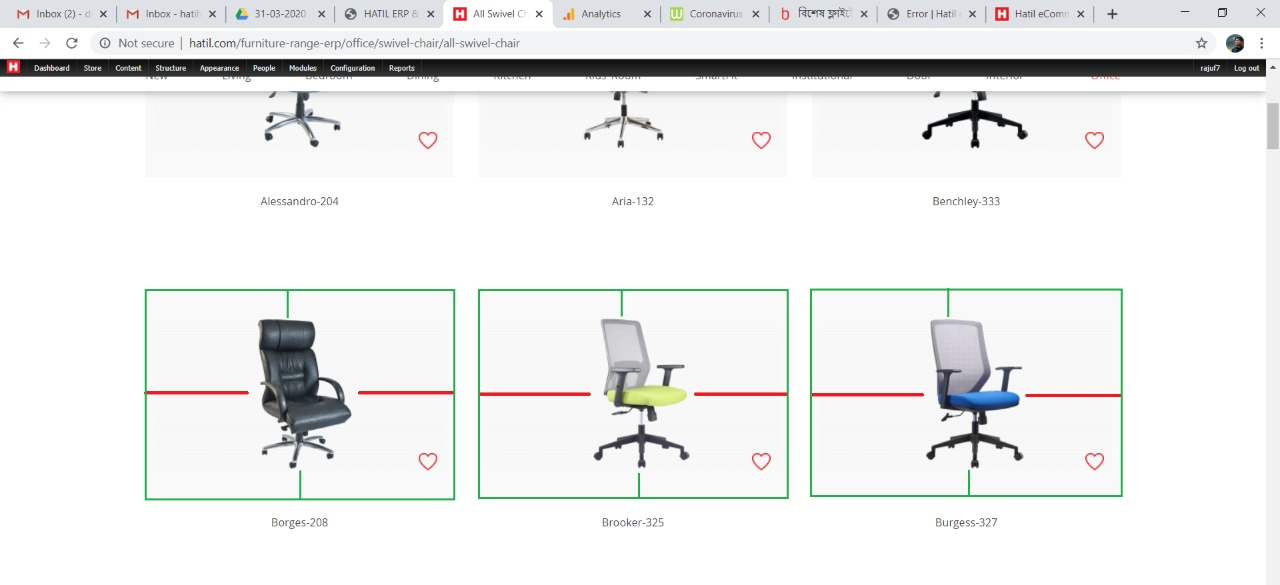The height and width of the screenshot is (585, 1280).
Task: Switch to the HATIL ERP tab
Action: pos(387,14)
